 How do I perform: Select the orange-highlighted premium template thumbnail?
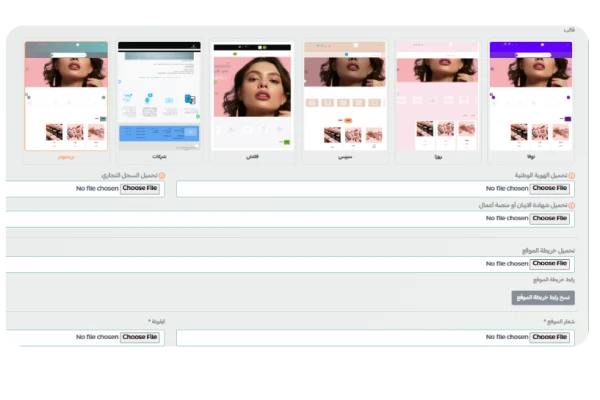[x=66, y=95]
